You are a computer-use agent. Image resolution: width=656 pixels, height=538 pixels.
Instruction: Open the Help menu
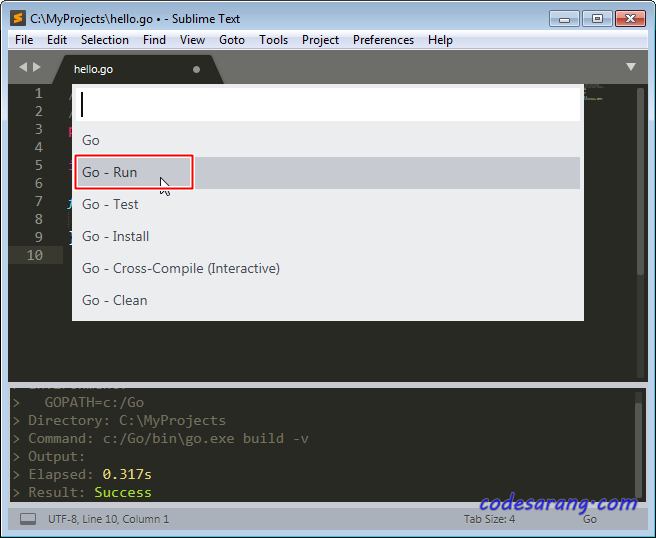pyautogui.click(x=440, y=40)
